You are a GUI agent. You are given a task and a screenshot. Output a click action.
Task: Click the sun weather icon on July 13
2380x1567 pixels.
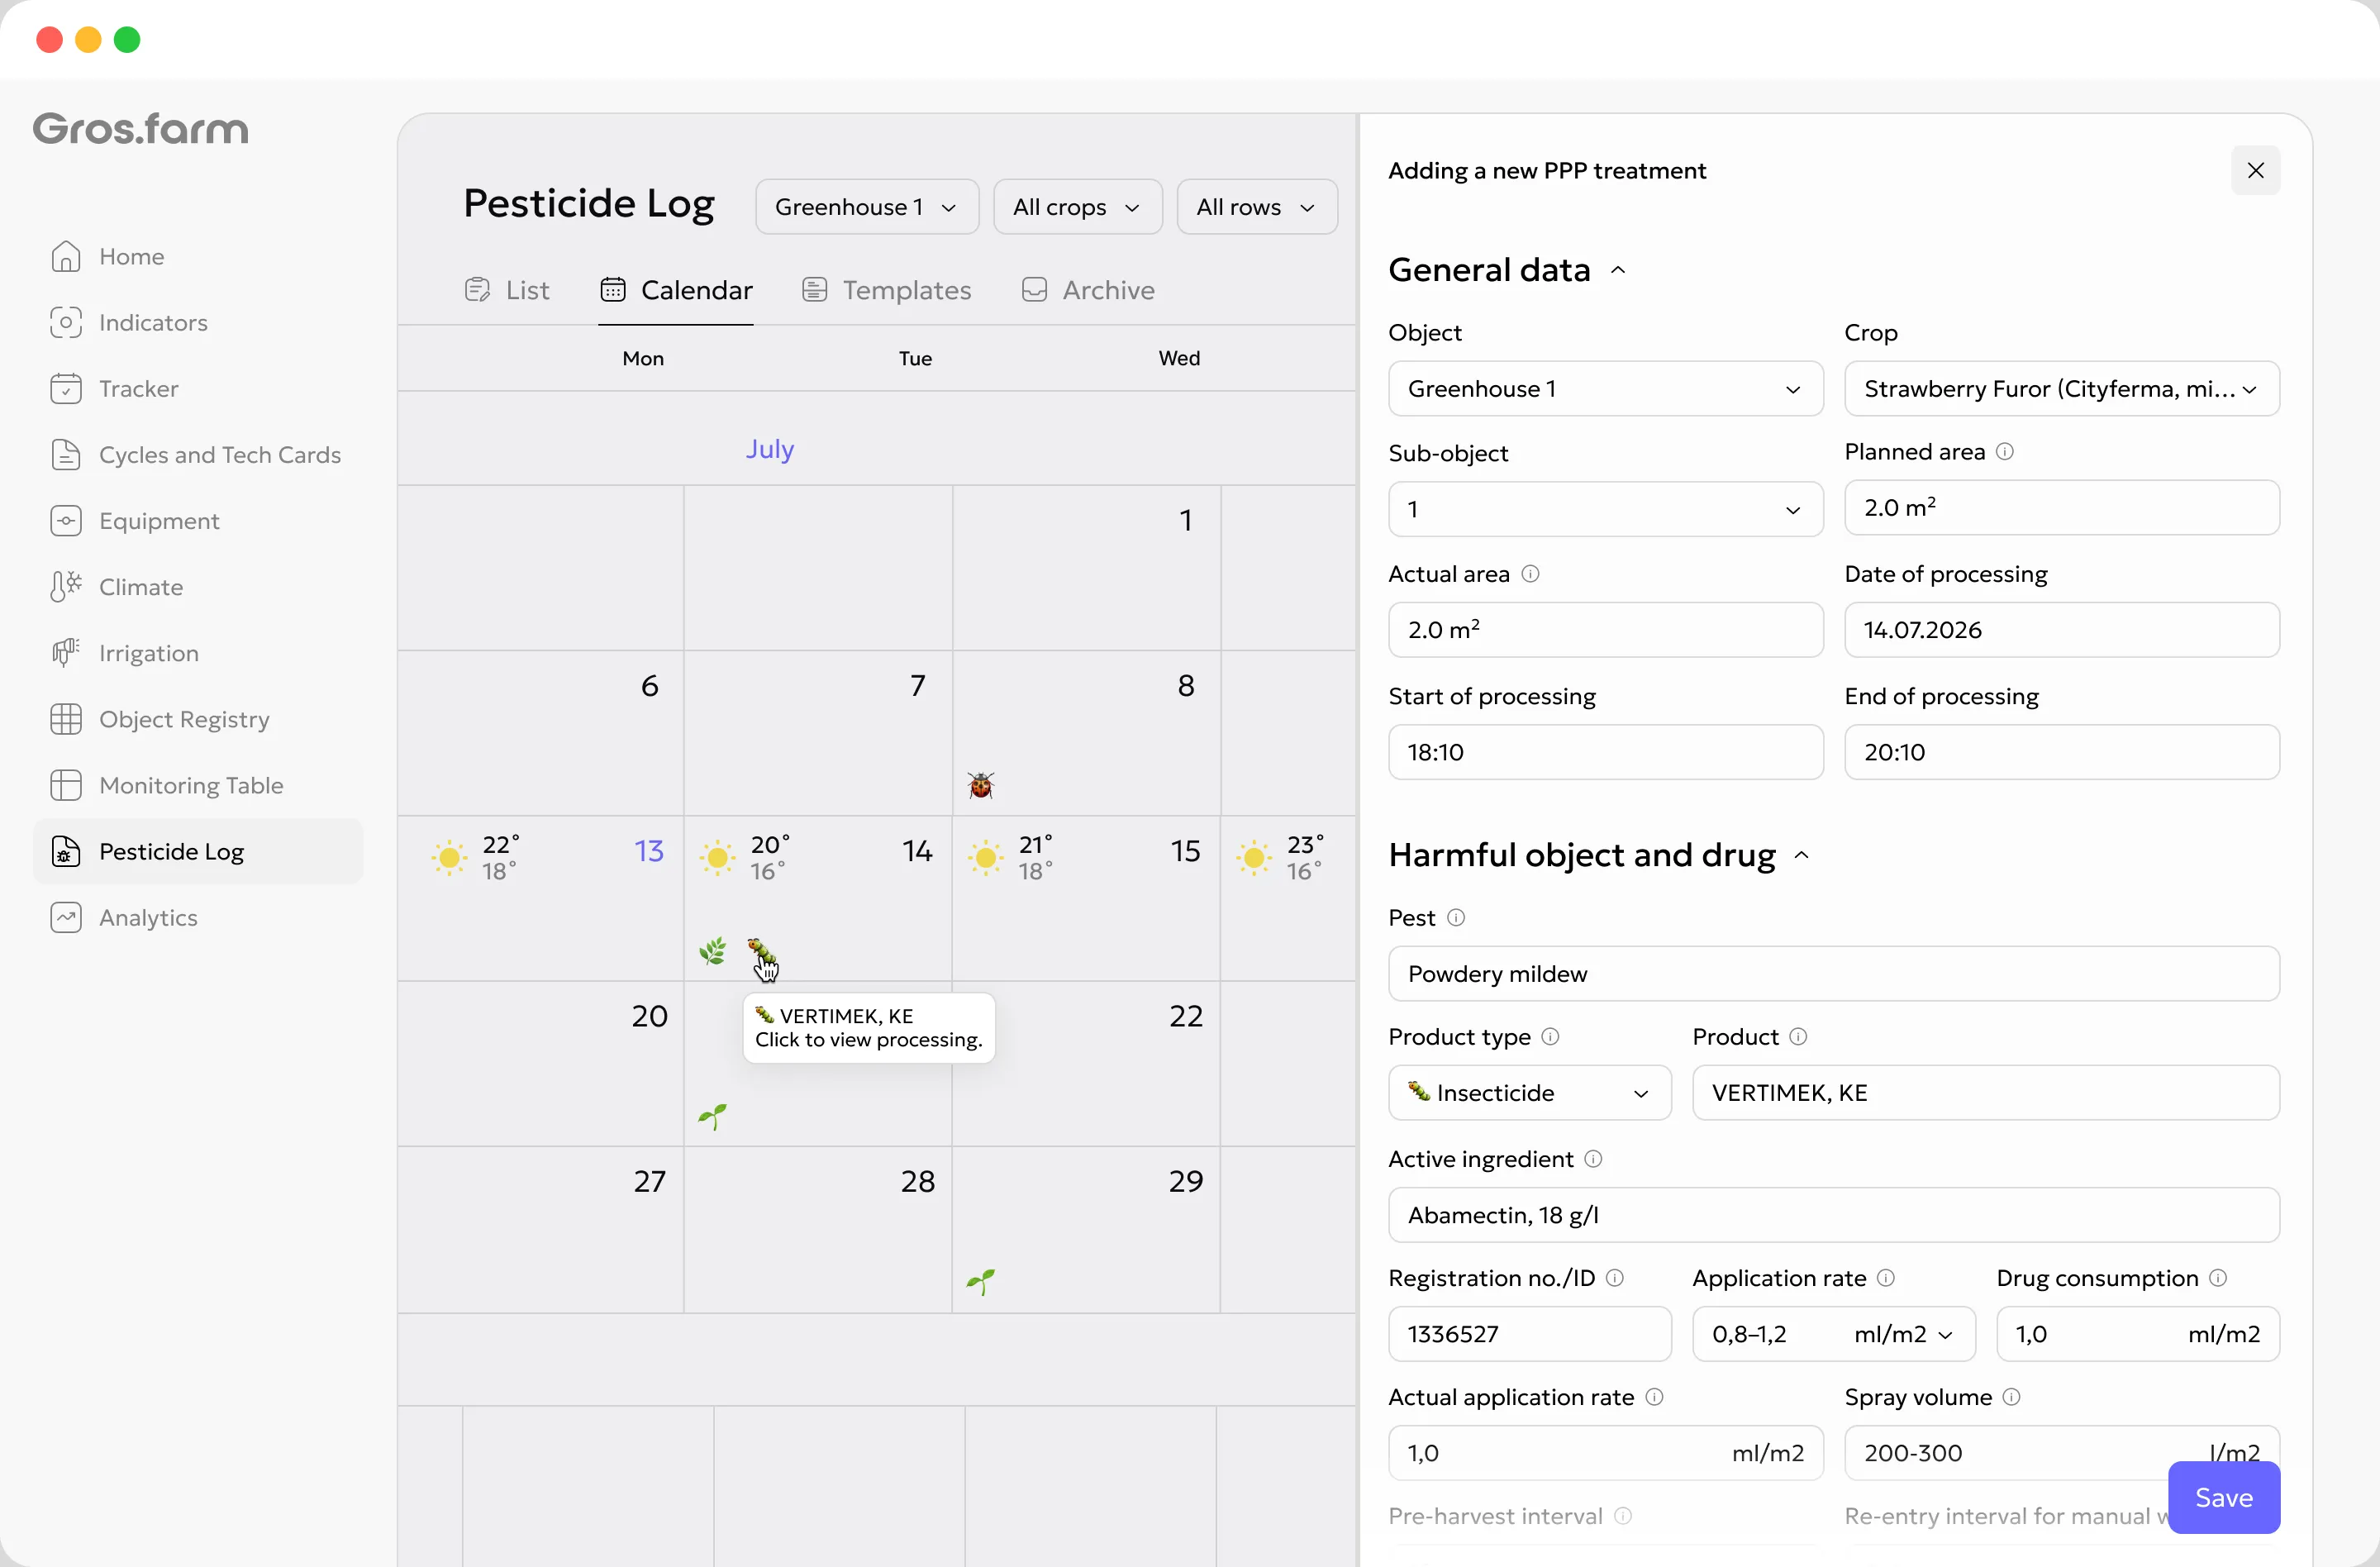[449, 858]
